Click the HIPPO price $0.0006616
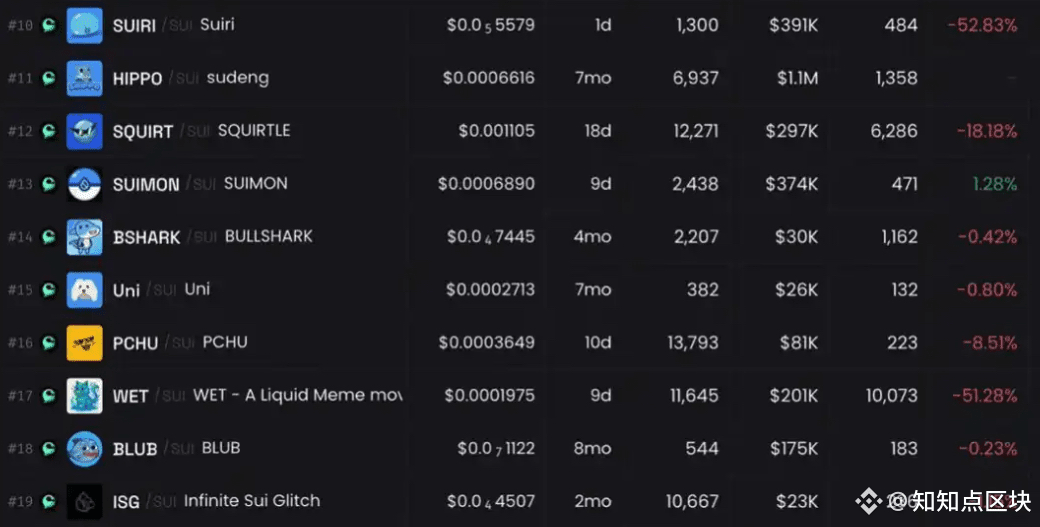1040x527 pixels. click(x=489, y=78)
